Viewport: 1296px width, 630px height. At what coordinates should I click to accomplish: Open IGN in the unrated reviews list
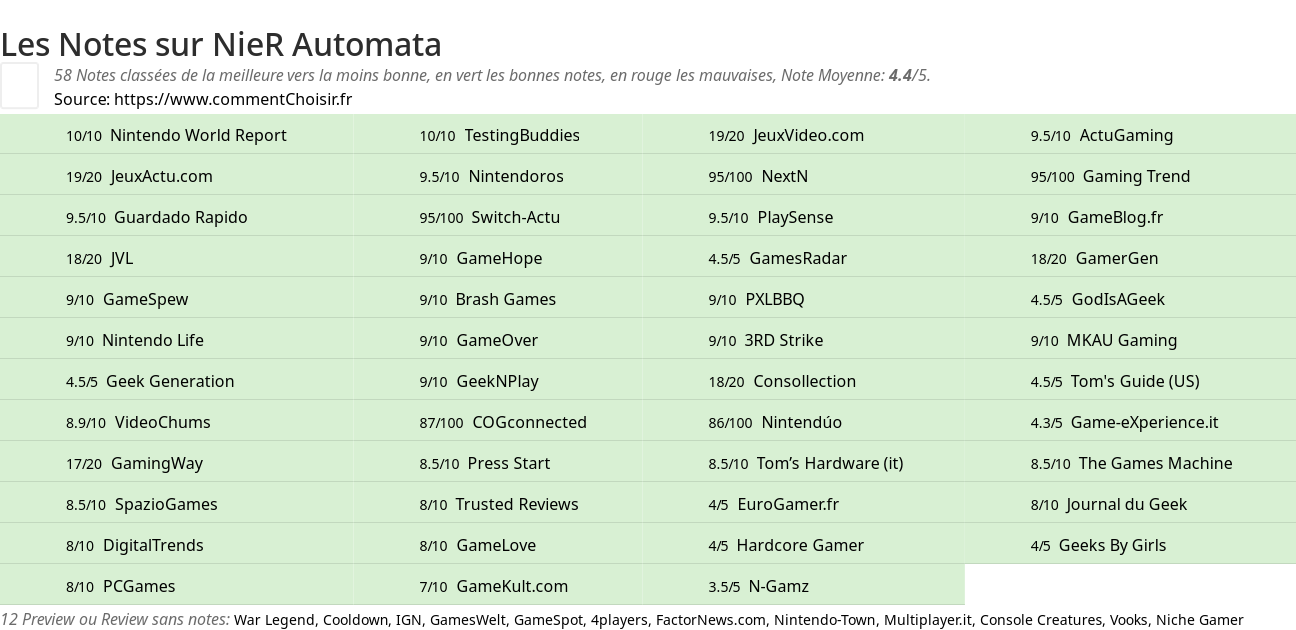[408, 620]
